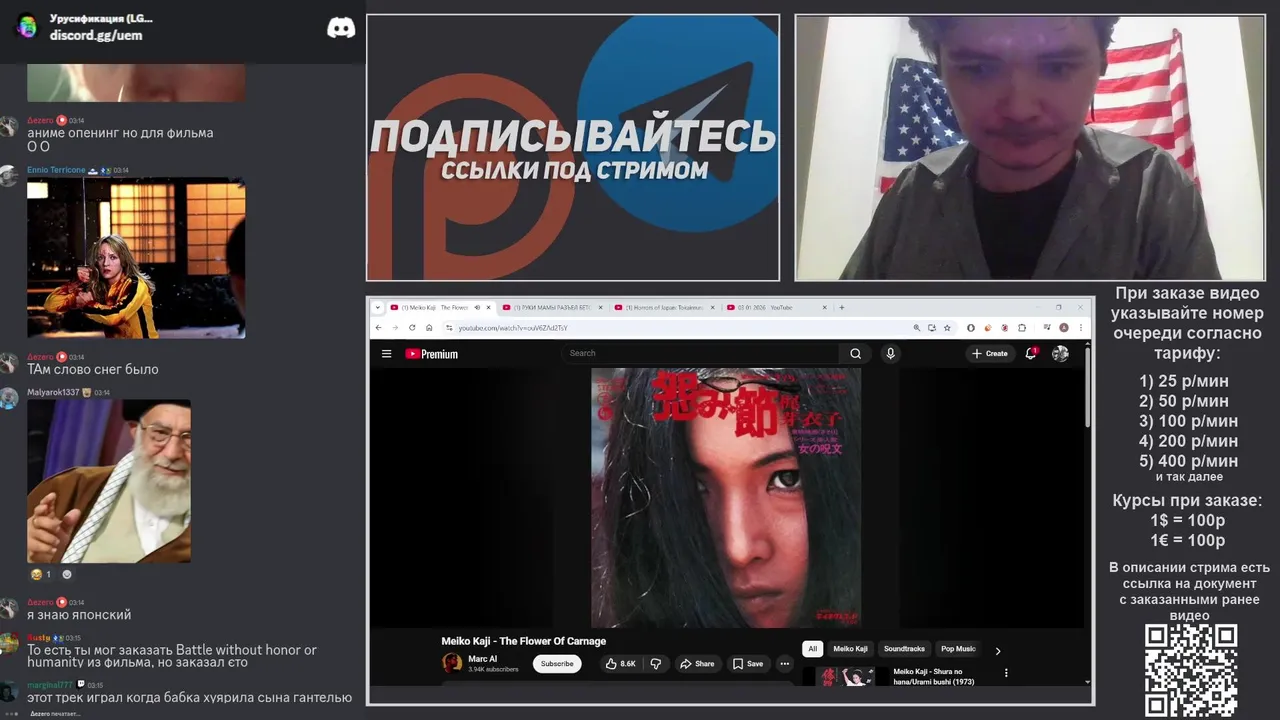Select the Meiko Kaji filter chip
1280x720 pixels.
850,649
